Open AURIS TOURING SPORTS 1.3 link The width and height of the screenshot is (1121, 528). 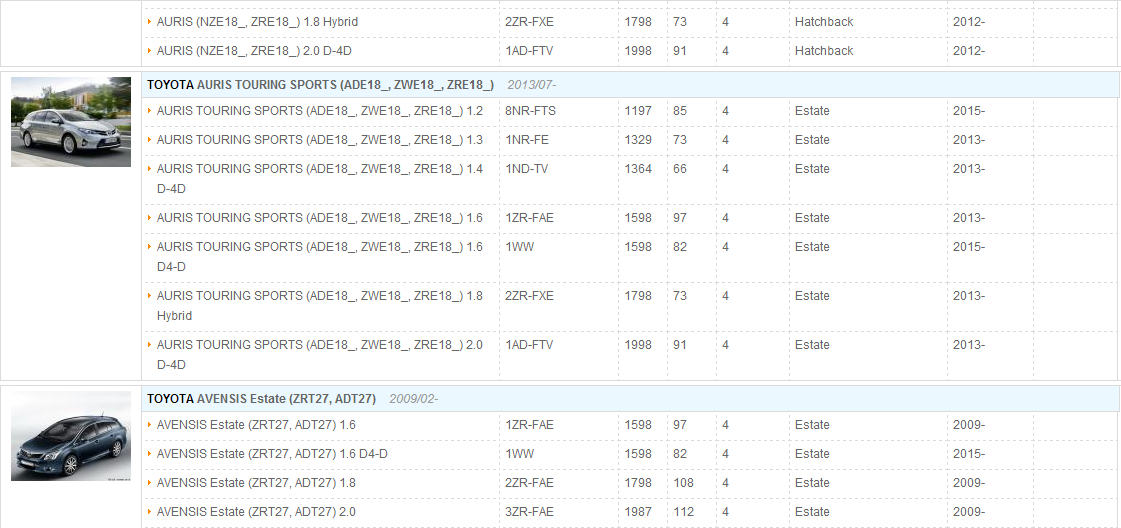point(320,140)
